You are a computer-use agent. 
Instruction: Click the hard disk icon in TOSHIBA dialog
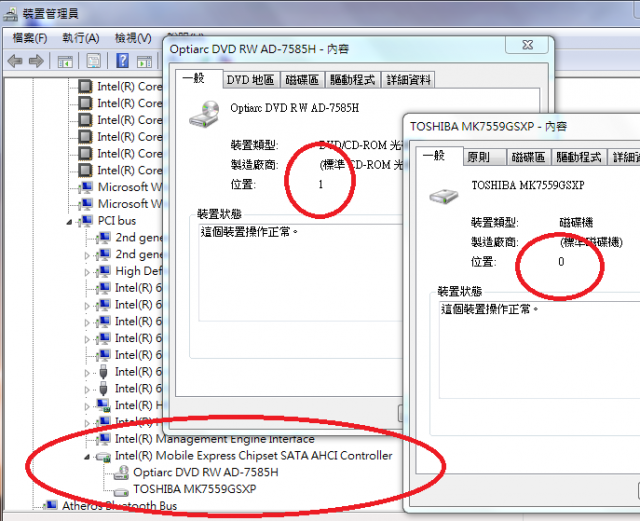(444, 196)
